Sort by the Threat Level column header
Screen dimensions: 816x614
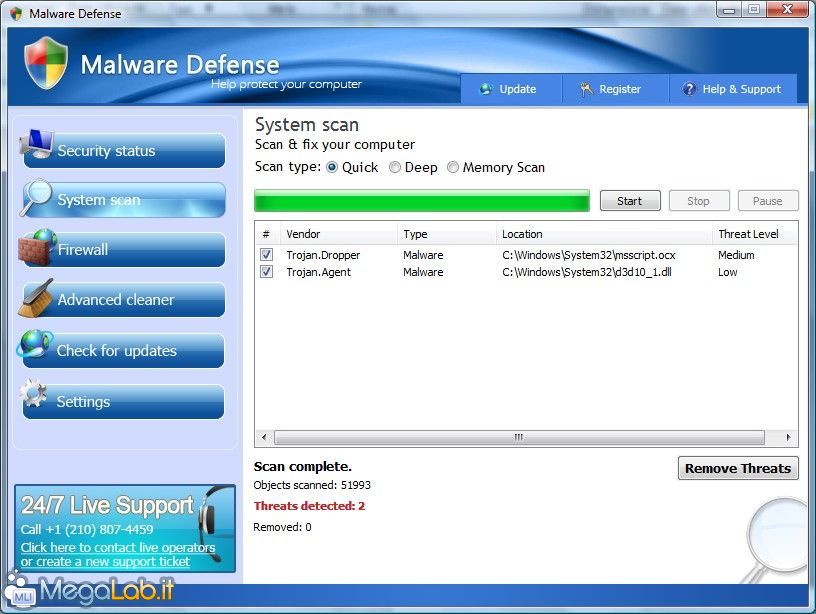click(x=755, y=234)
